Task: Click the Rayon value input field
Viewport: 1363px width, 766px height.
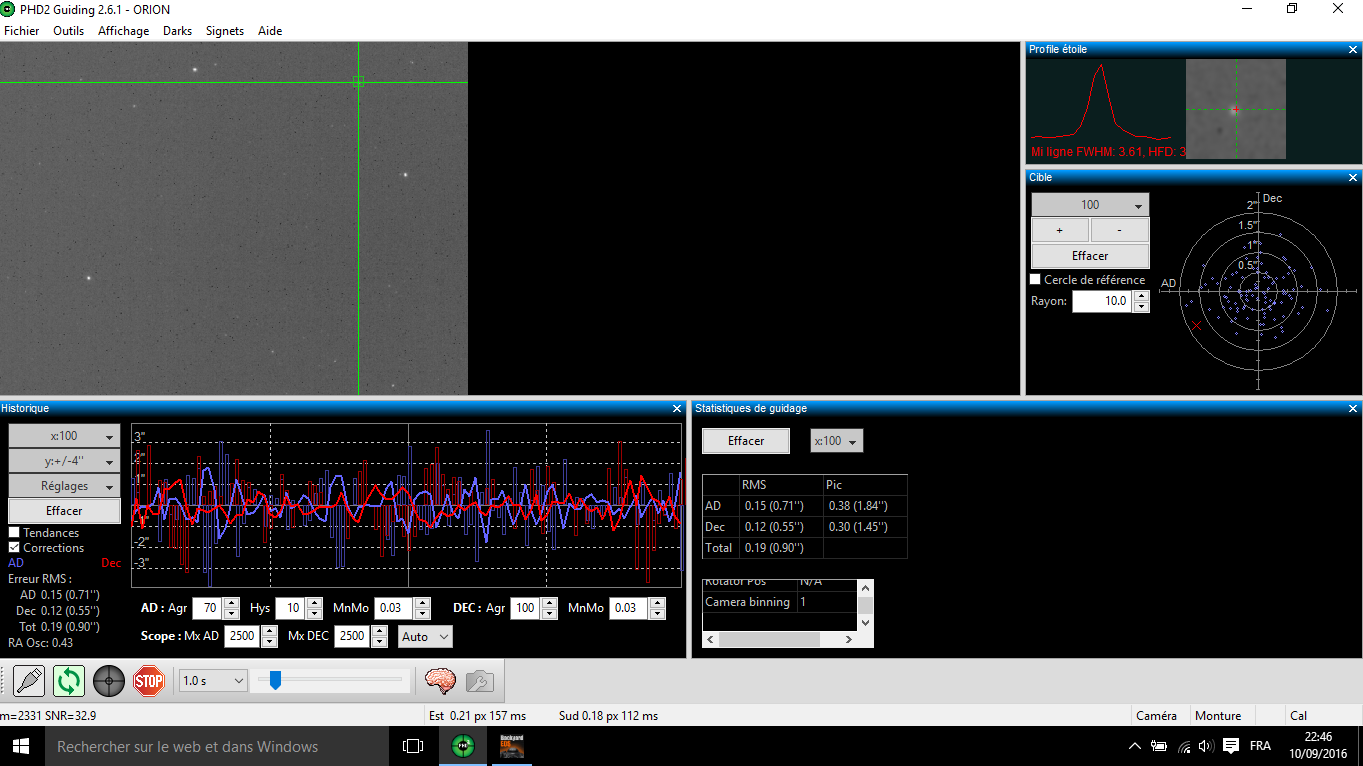Action: (1101, 301)
